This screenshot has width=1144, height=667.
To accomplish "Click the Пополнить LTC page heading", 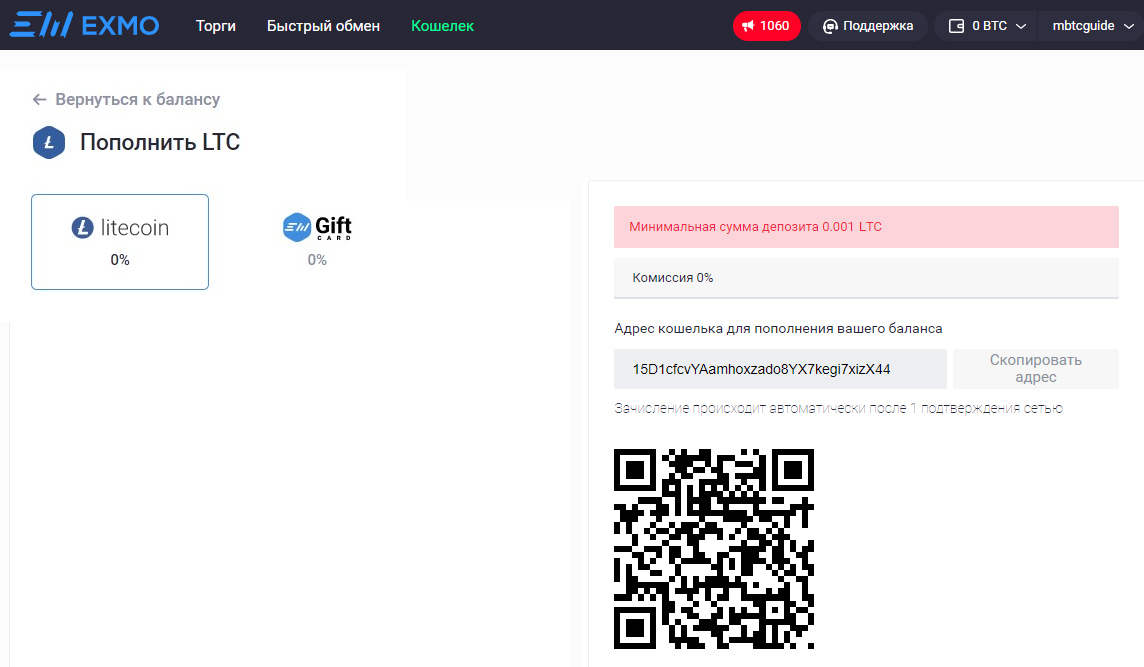I will tap(160, 142).
